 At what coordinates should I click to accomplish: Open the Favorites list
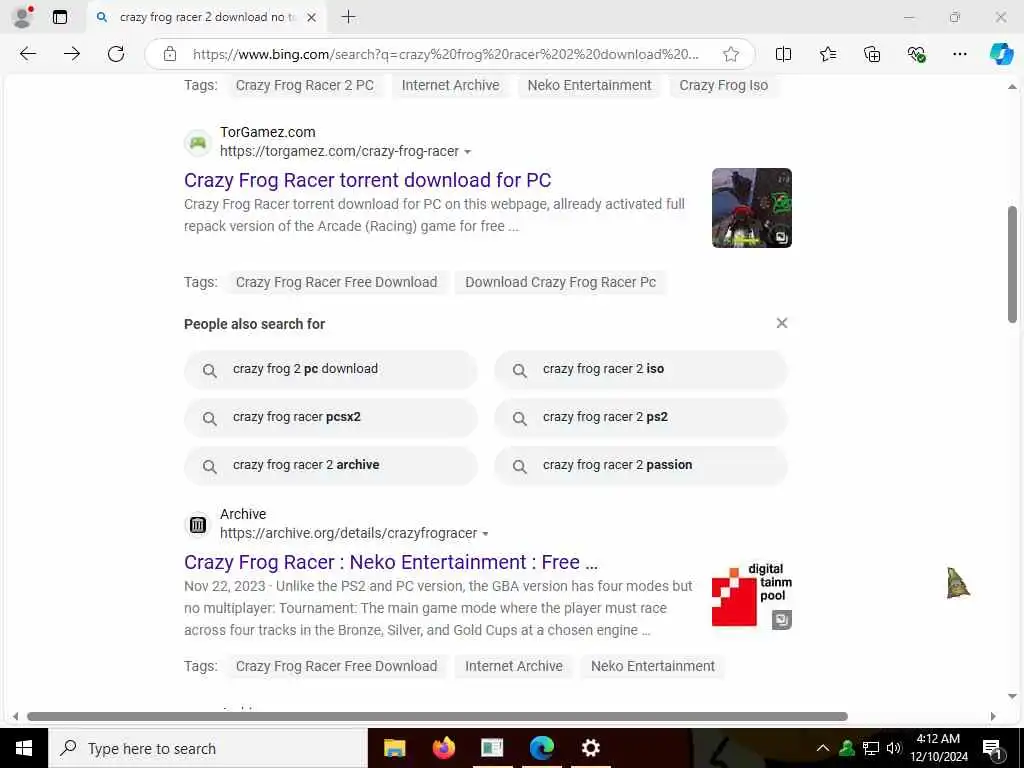(x=828, y=54)
